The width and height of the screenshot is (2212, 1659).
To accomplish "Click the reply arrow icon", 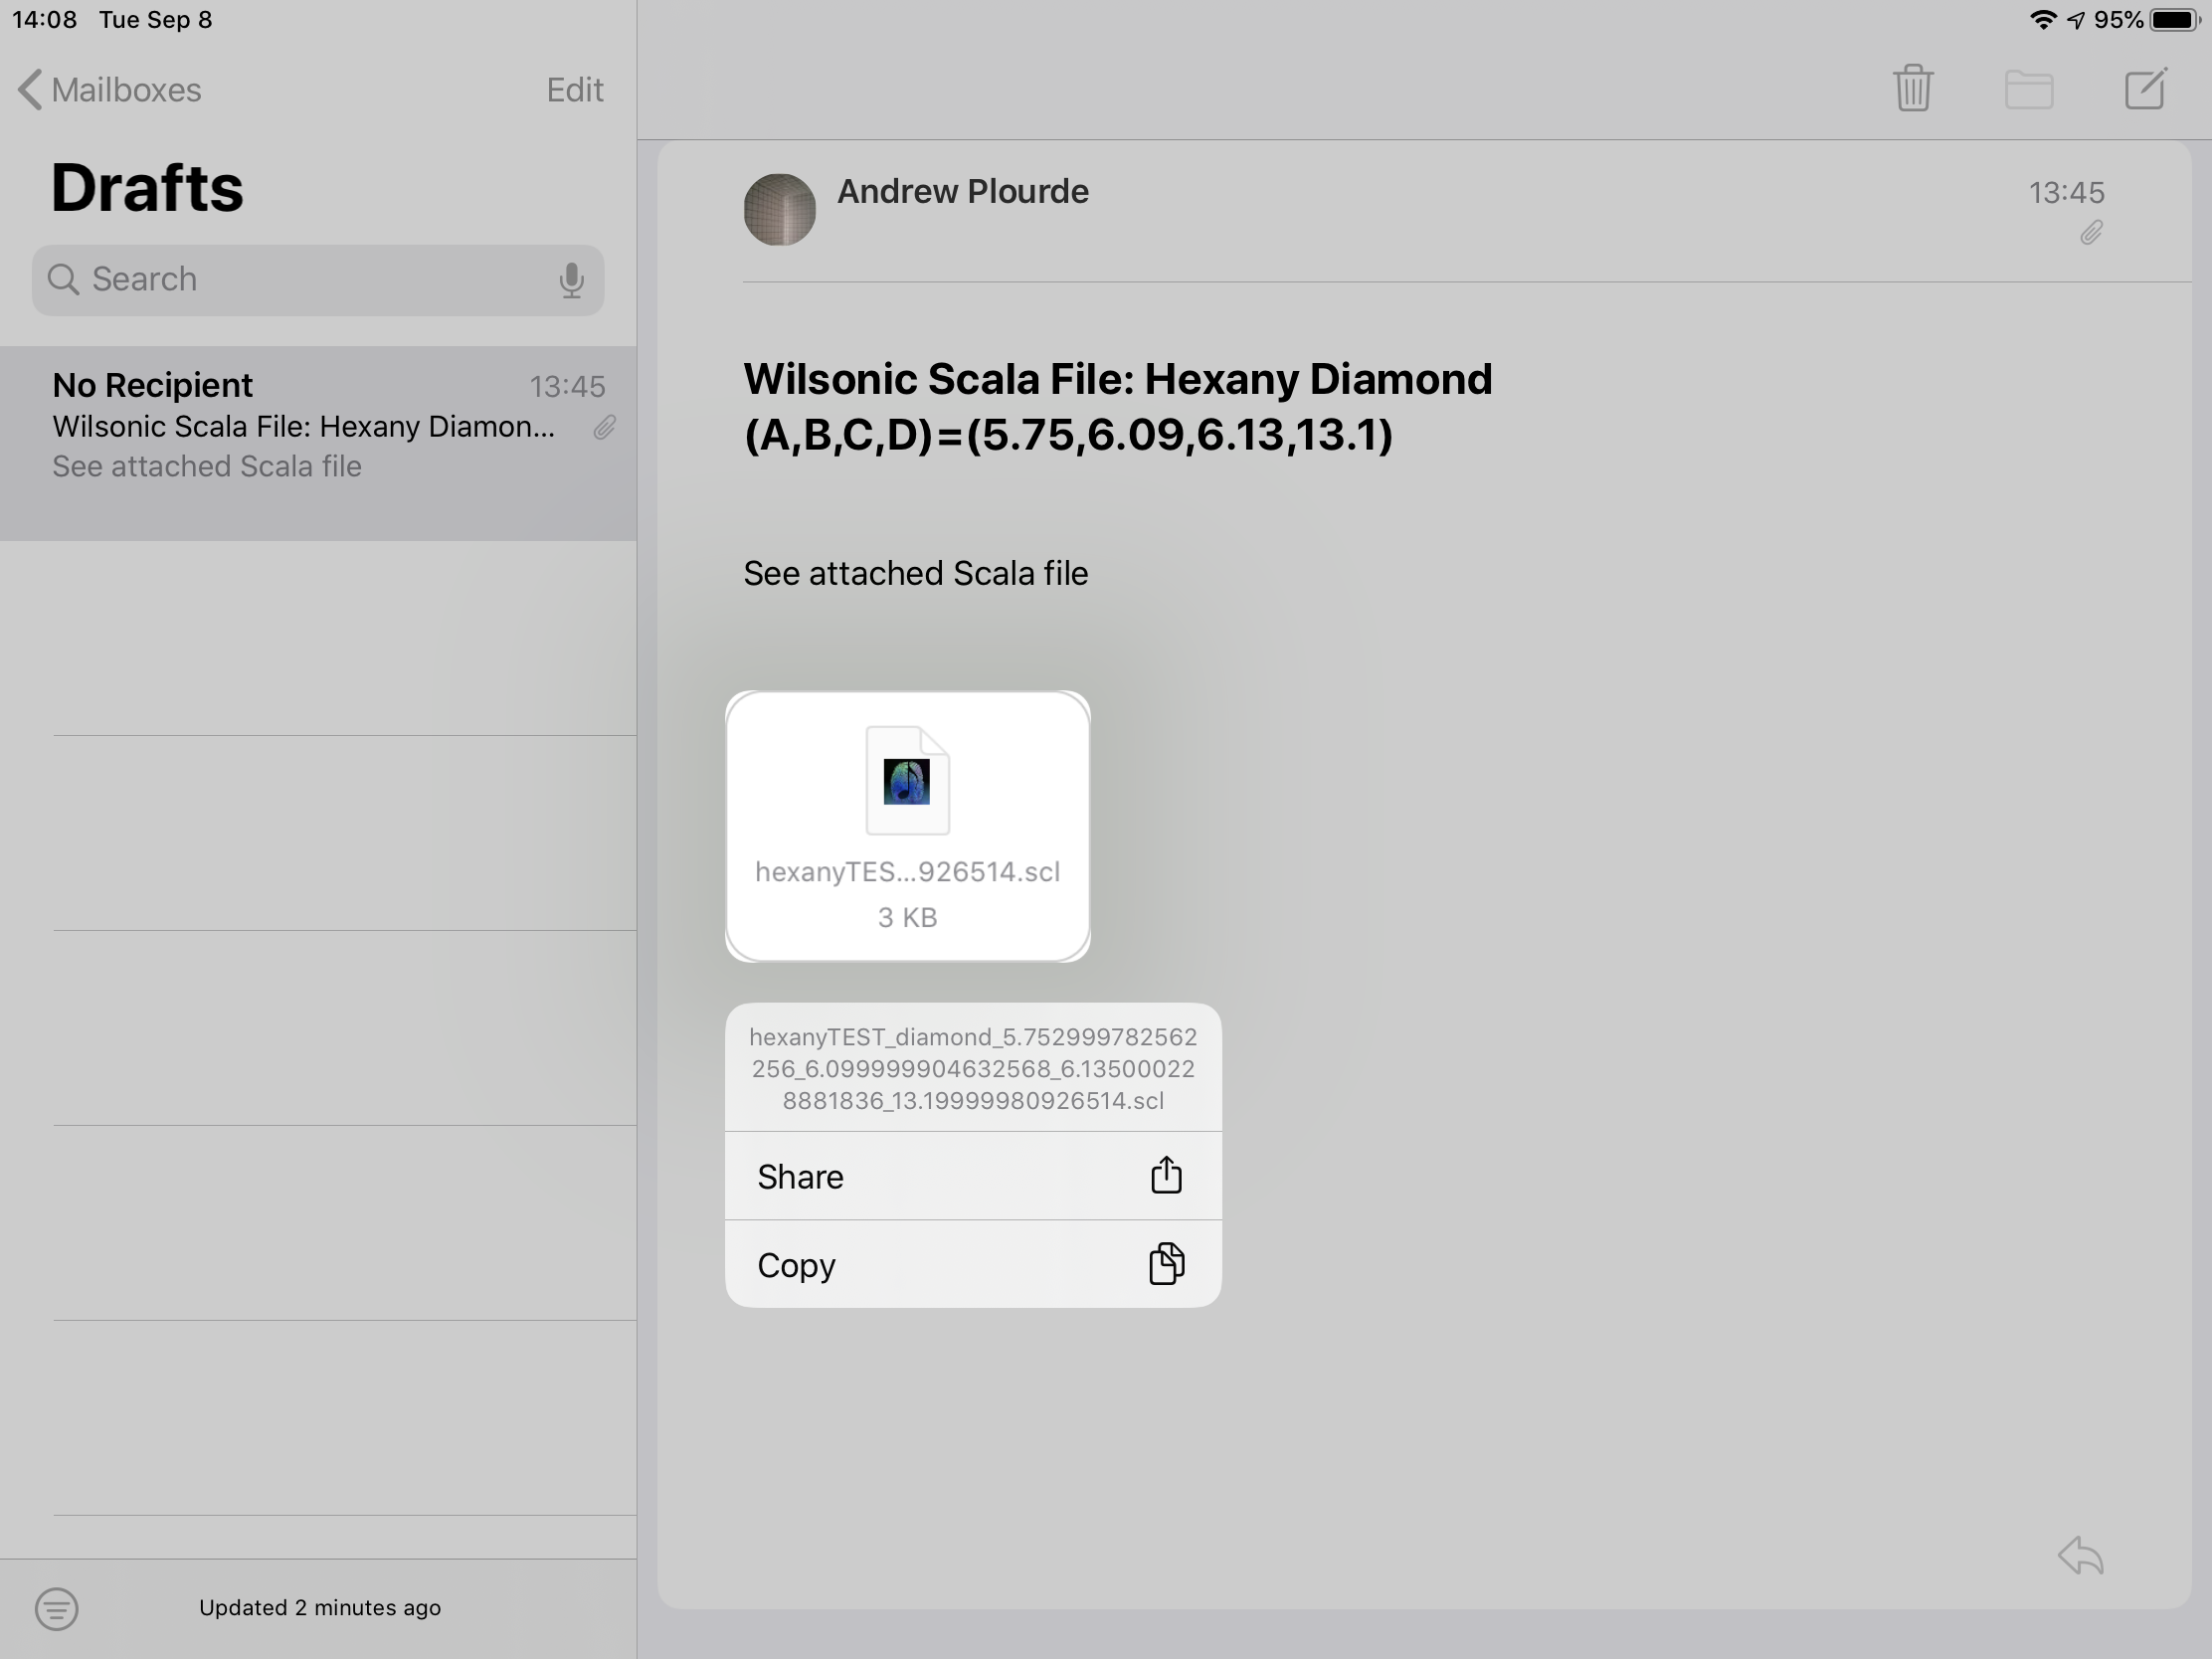I will [2081, 1556].
